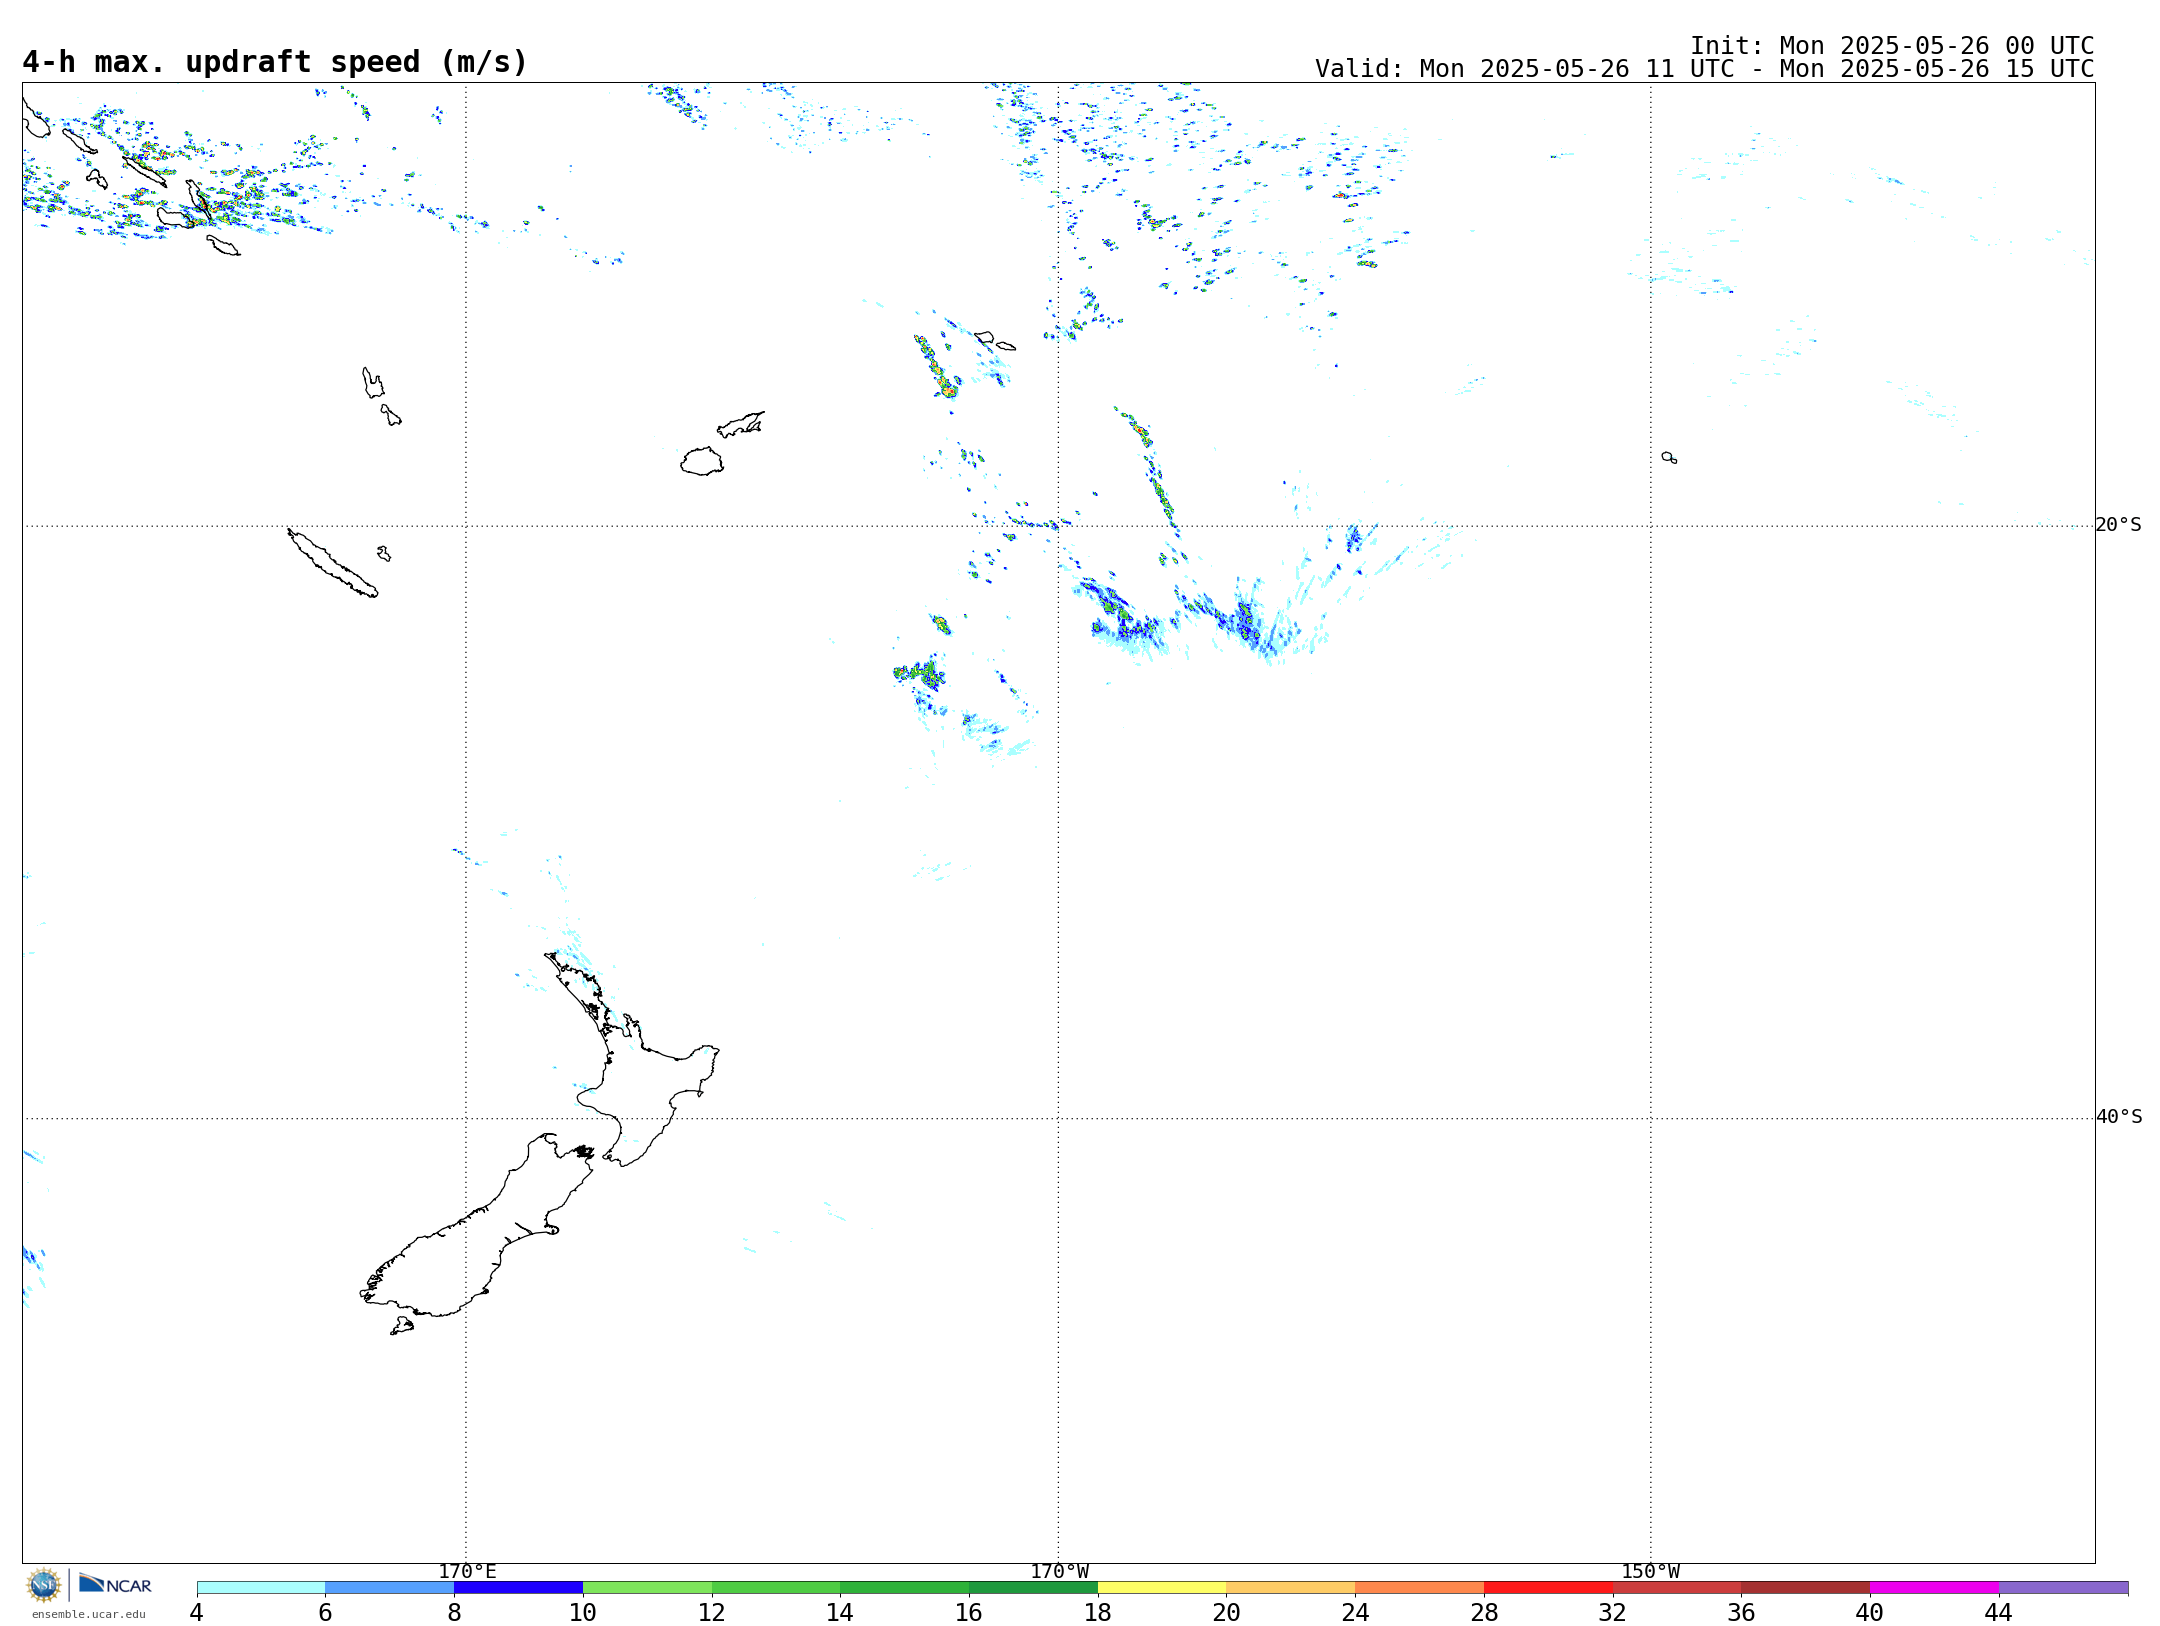Click the Tahiti island outline near 150°W
This screenshot has width=2160, height=1626.
(x=1669, y=457)
